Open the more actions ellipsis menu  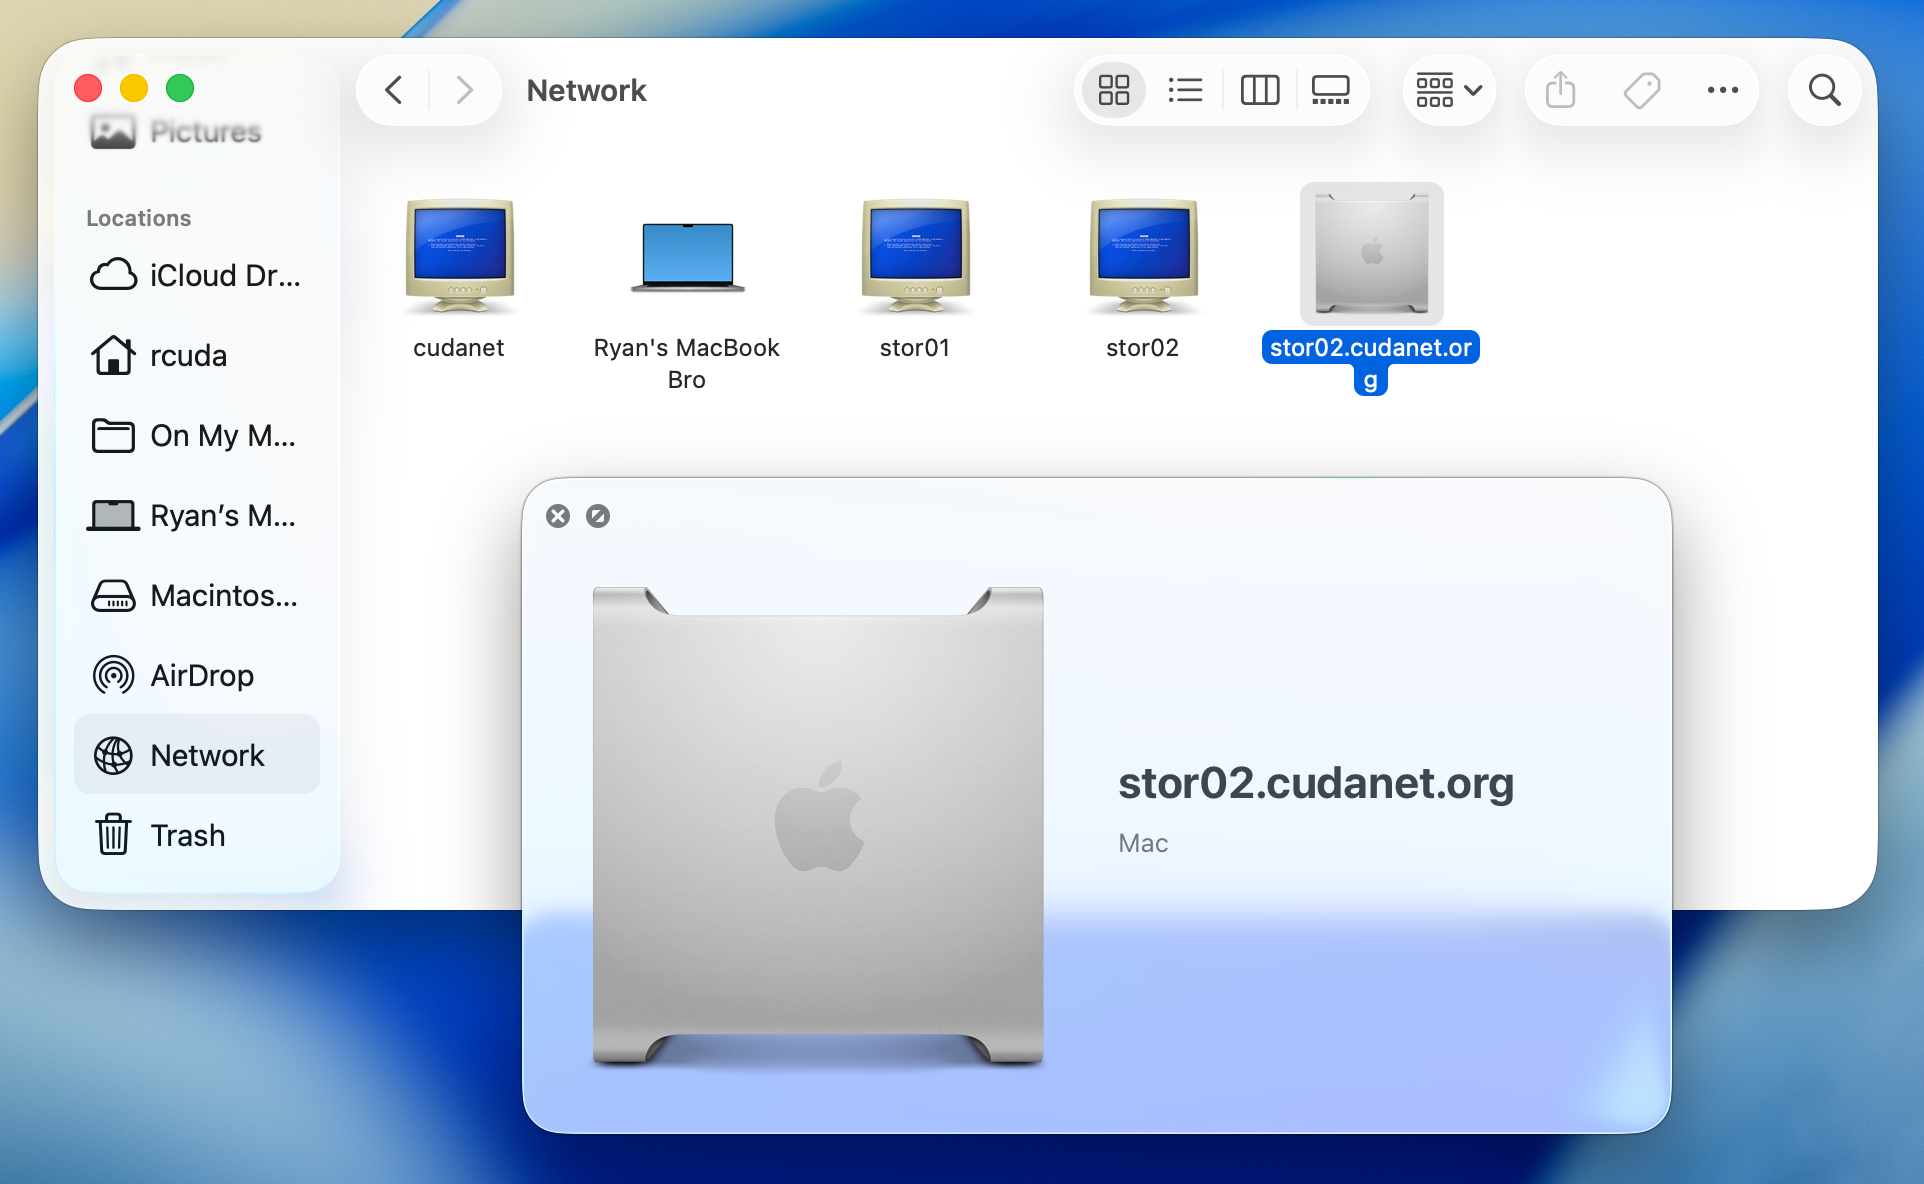click(1722, 90)
